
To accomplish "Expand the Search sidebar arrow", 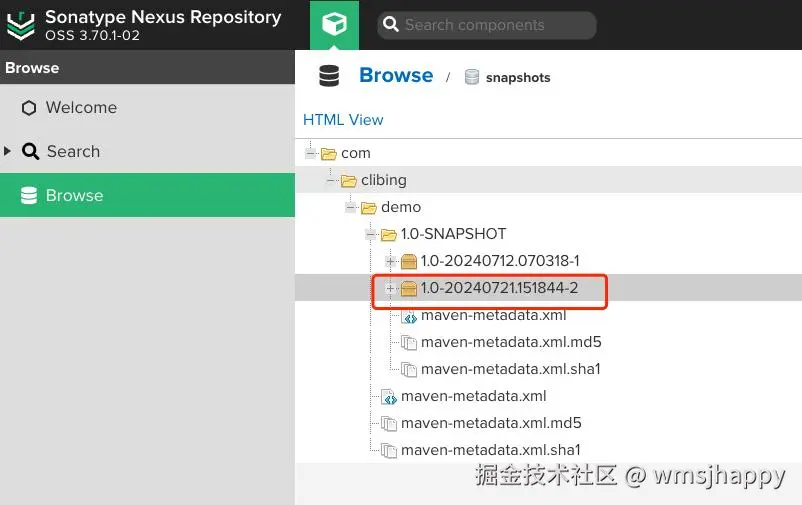I will coord(7,151).
